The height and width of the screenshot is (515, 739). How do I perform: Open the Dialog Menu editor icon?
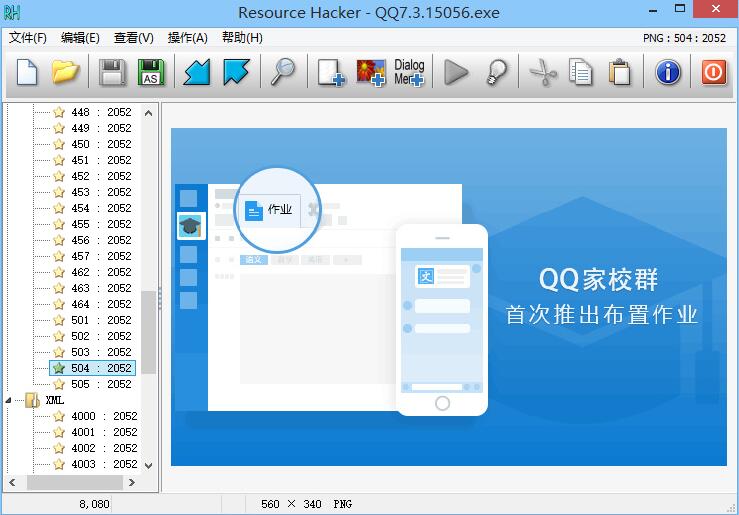[409, 72]
